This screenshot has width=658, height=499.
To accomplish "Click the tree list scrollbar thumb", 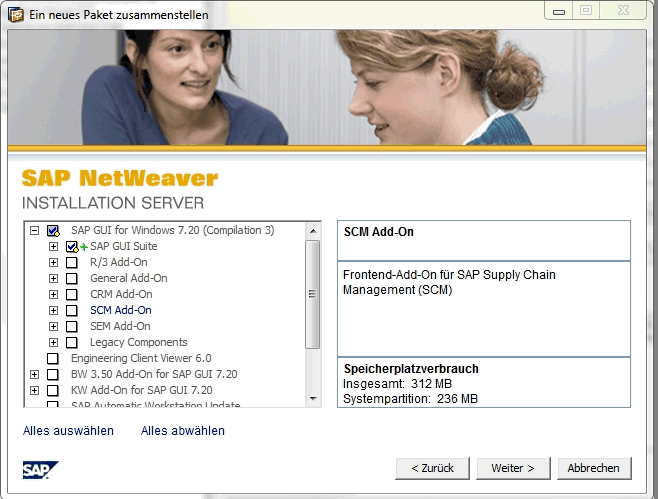I will (312, 294).
